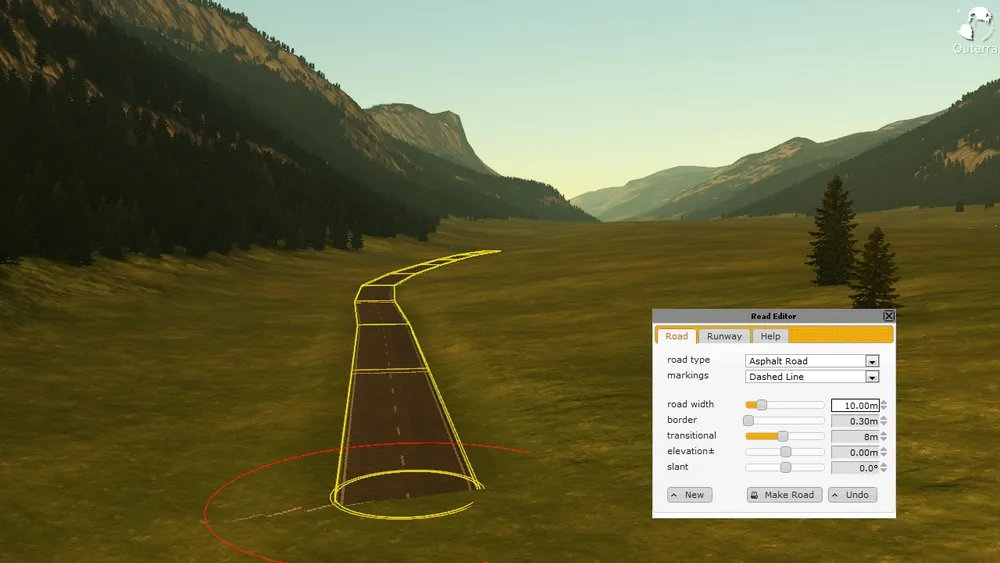Click the transitional value field showing 8m

coord(855,437)
